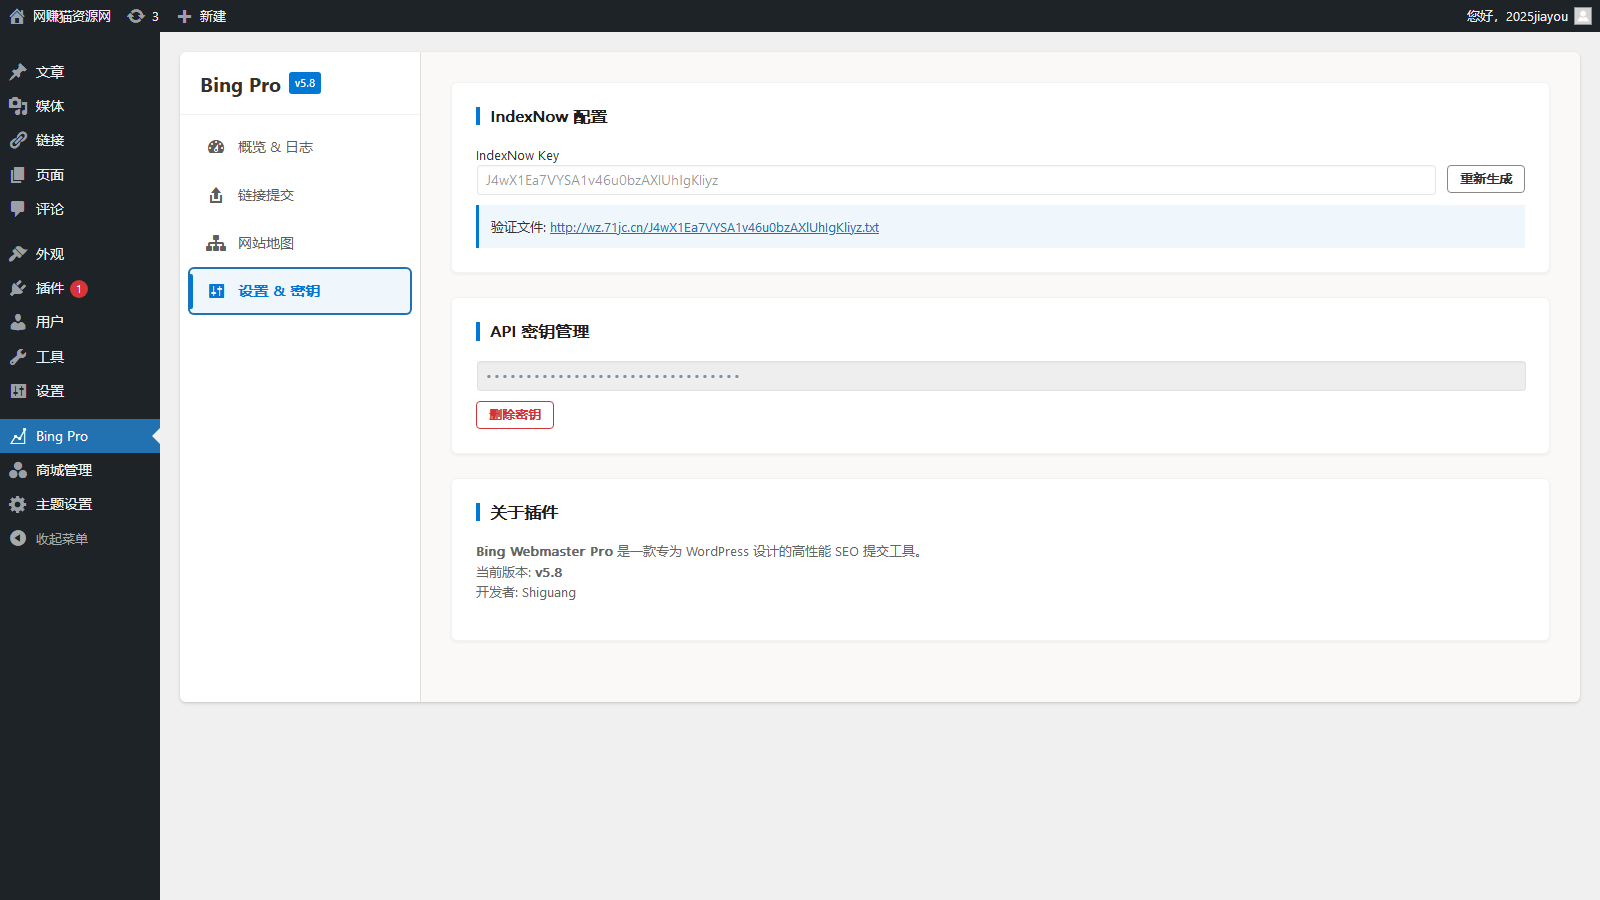Click the 链接 links chain icon
1600x900 pixels.
[18, 140]
